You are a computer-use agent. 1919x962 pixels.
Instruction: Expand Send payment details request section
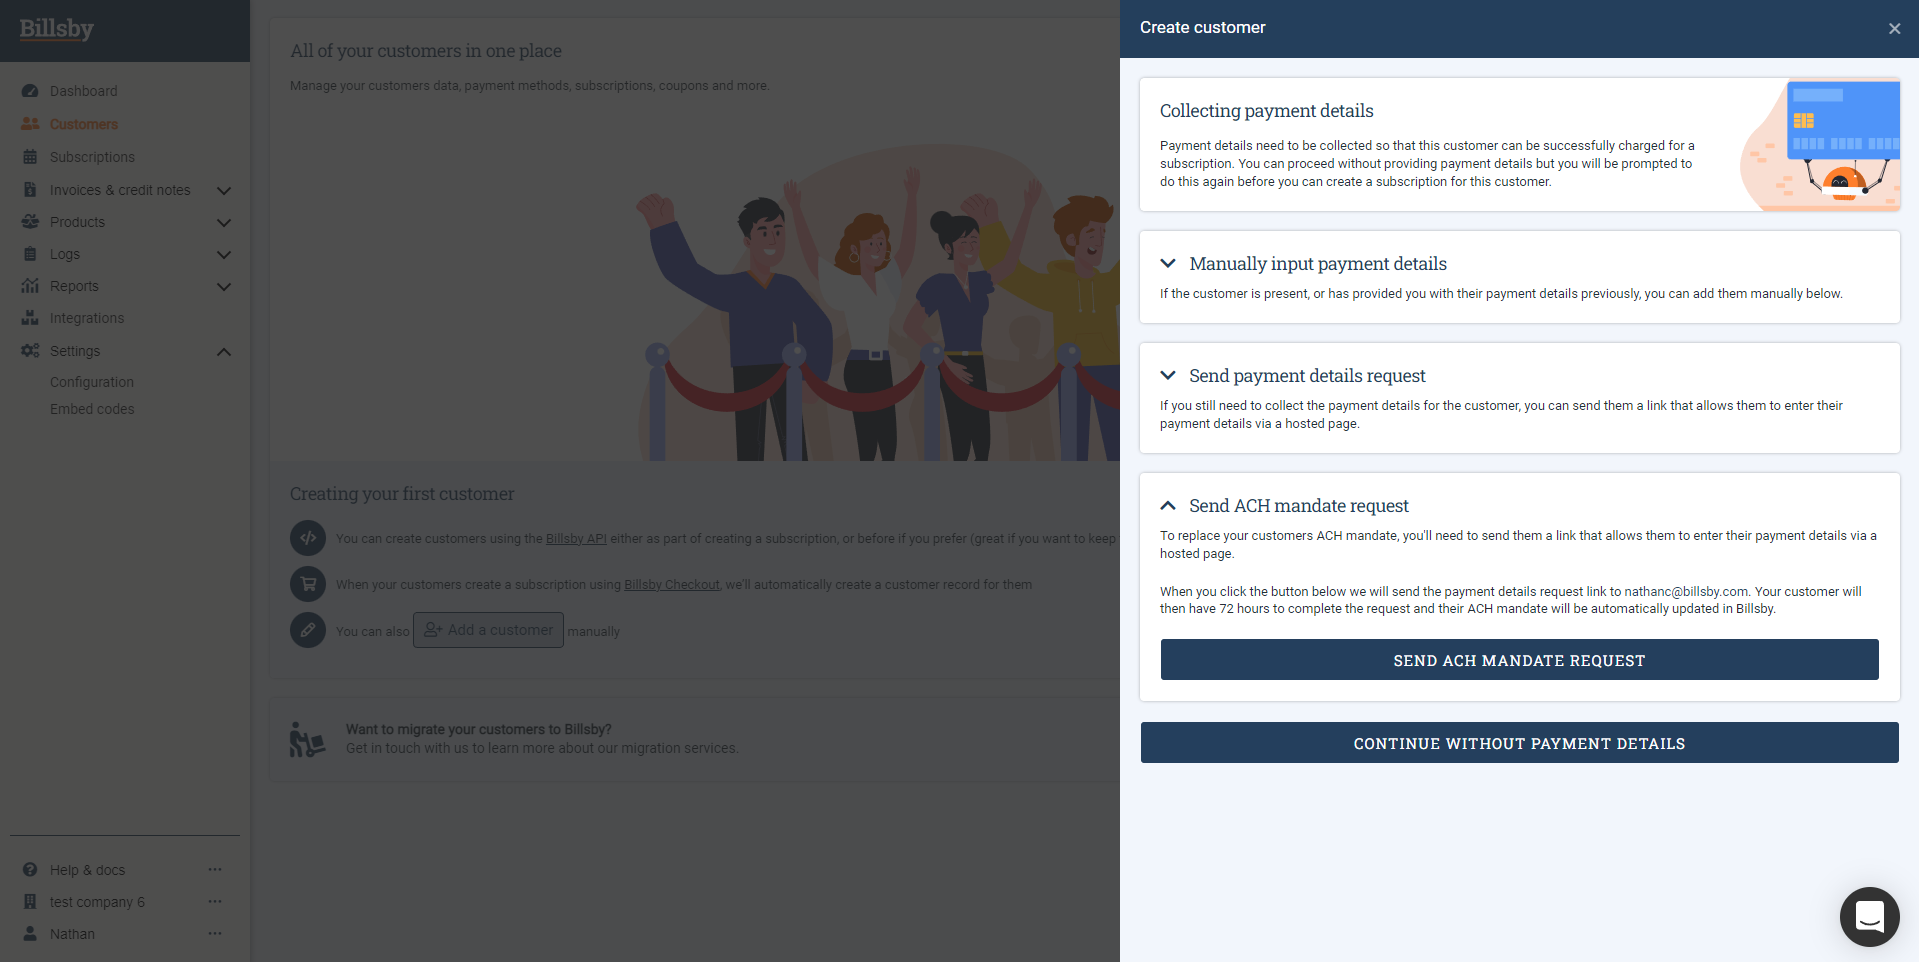[x=1167, y=376]
